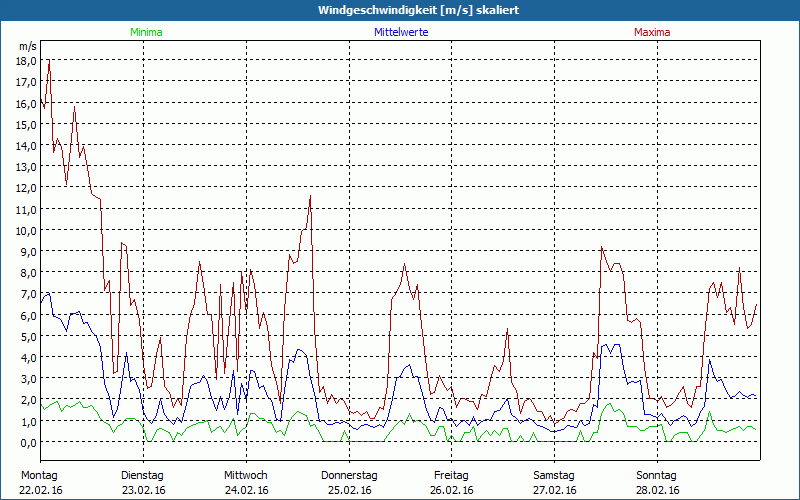Click the 8,0 y-axis value

pos(29,272)
